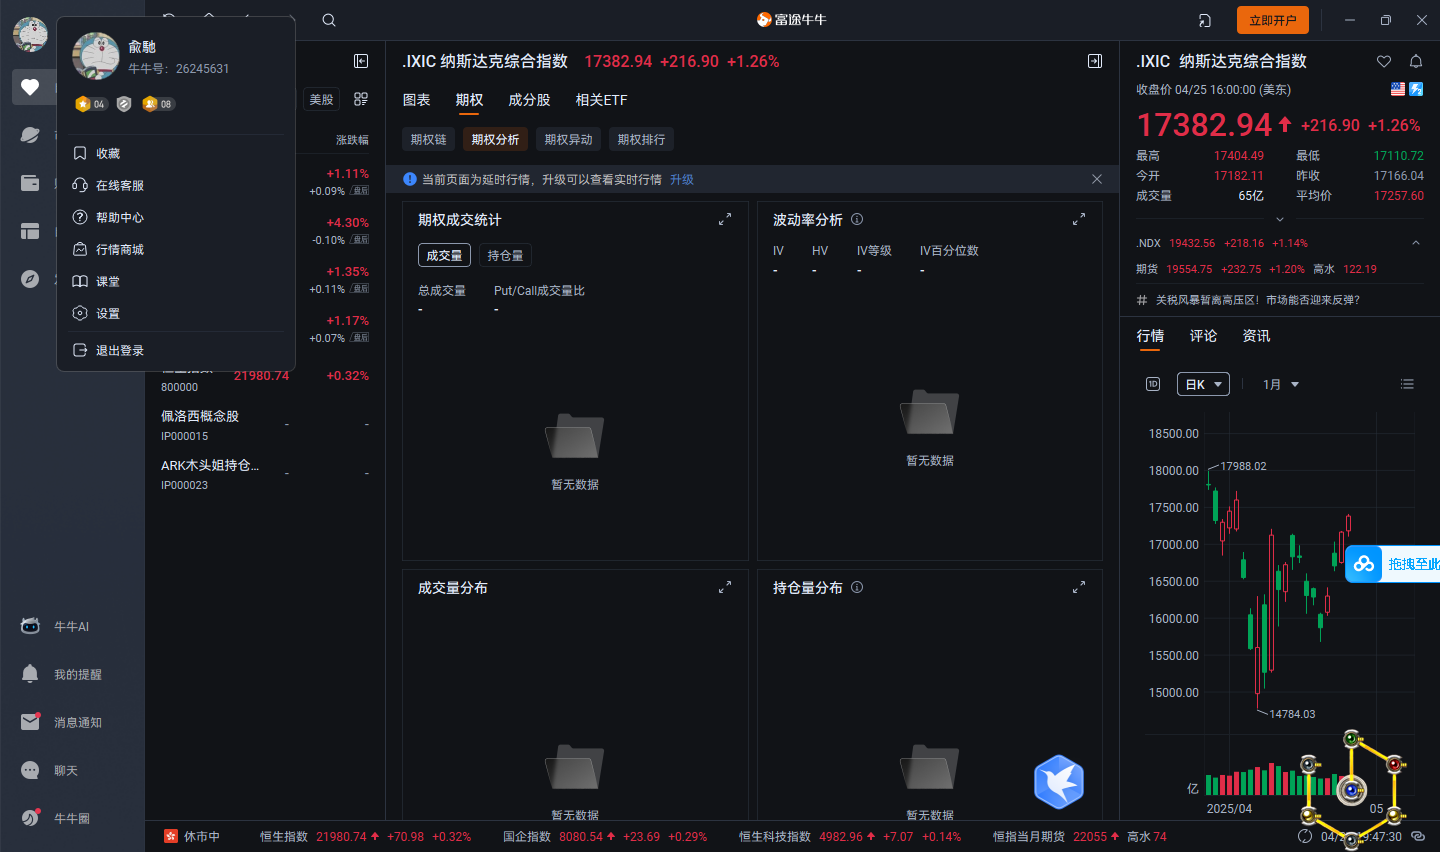
Task: Click the orange 立即开户 button
Action: [1272, 20]
